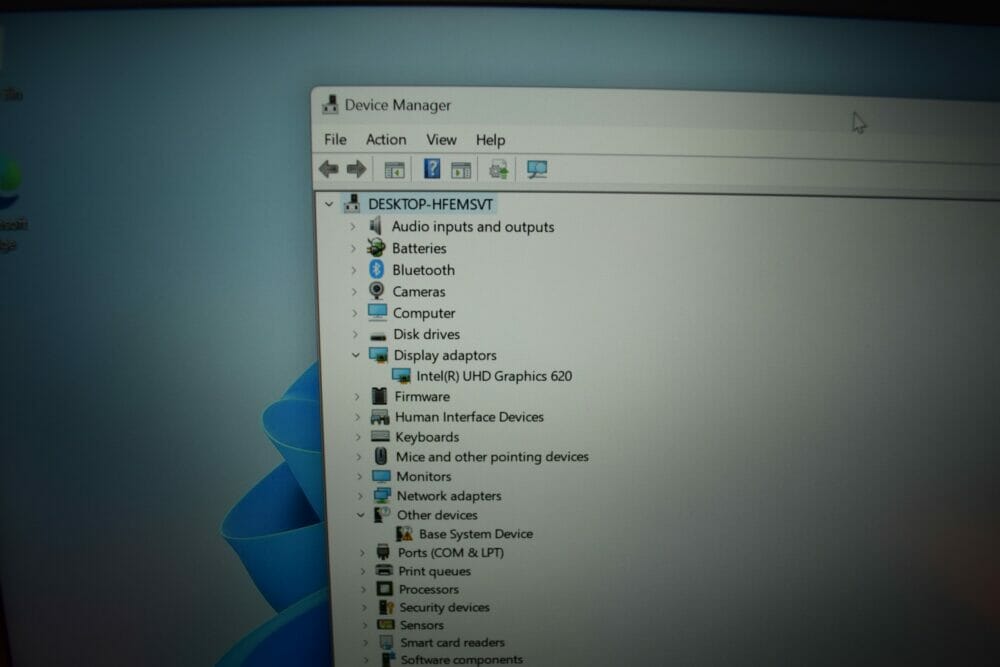
Task: Open the Help question mark toolbar icon
Action: point(432,169)
